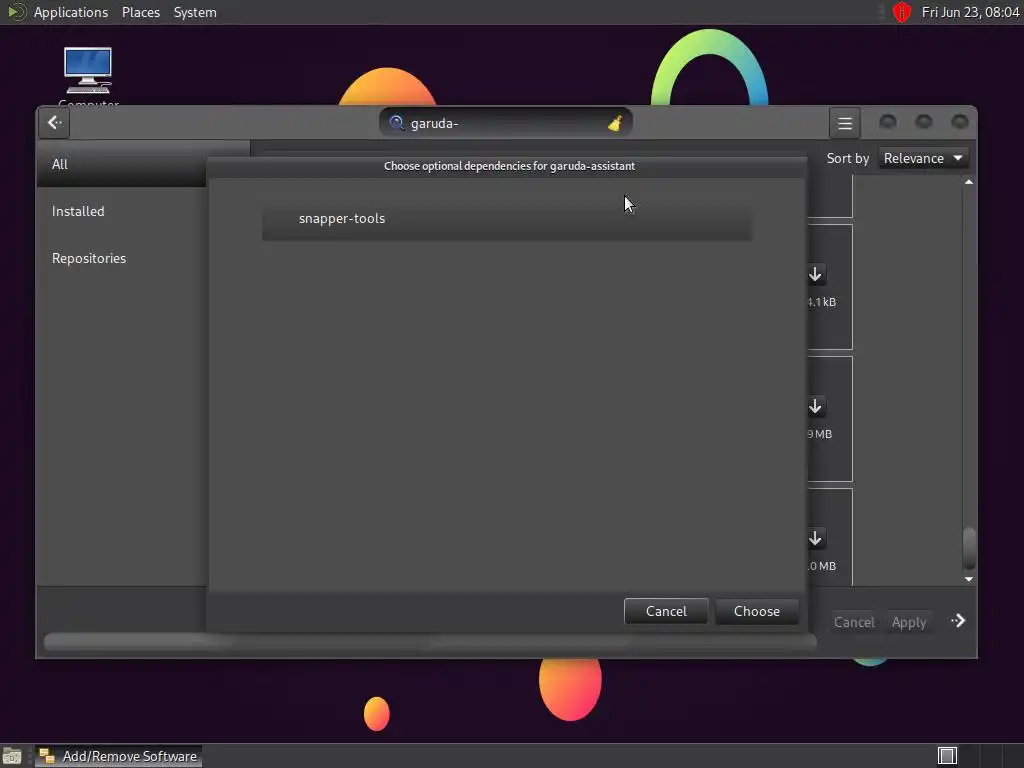Screen dimensions: 1024x768
Task: Click the package list scrollbar thumb
Action: point(969,547)
